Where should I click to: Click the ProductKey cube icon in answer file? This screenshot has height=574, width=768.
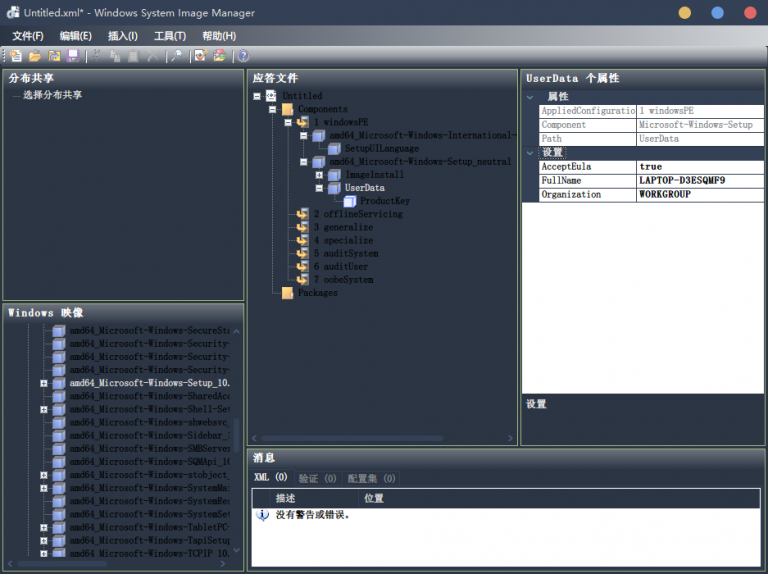click(x=350, y=201)
